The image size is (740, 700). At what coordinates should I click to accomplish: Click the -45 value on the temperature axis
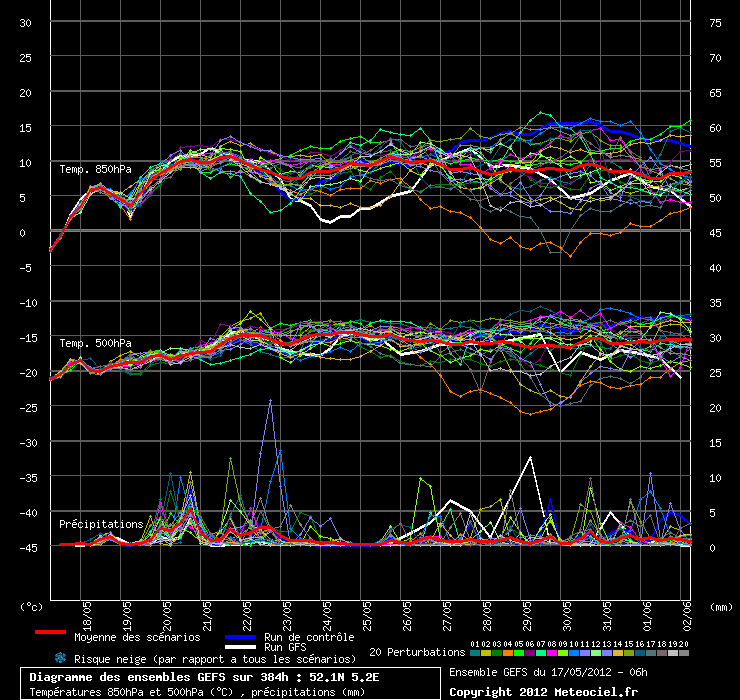(28, 548)
